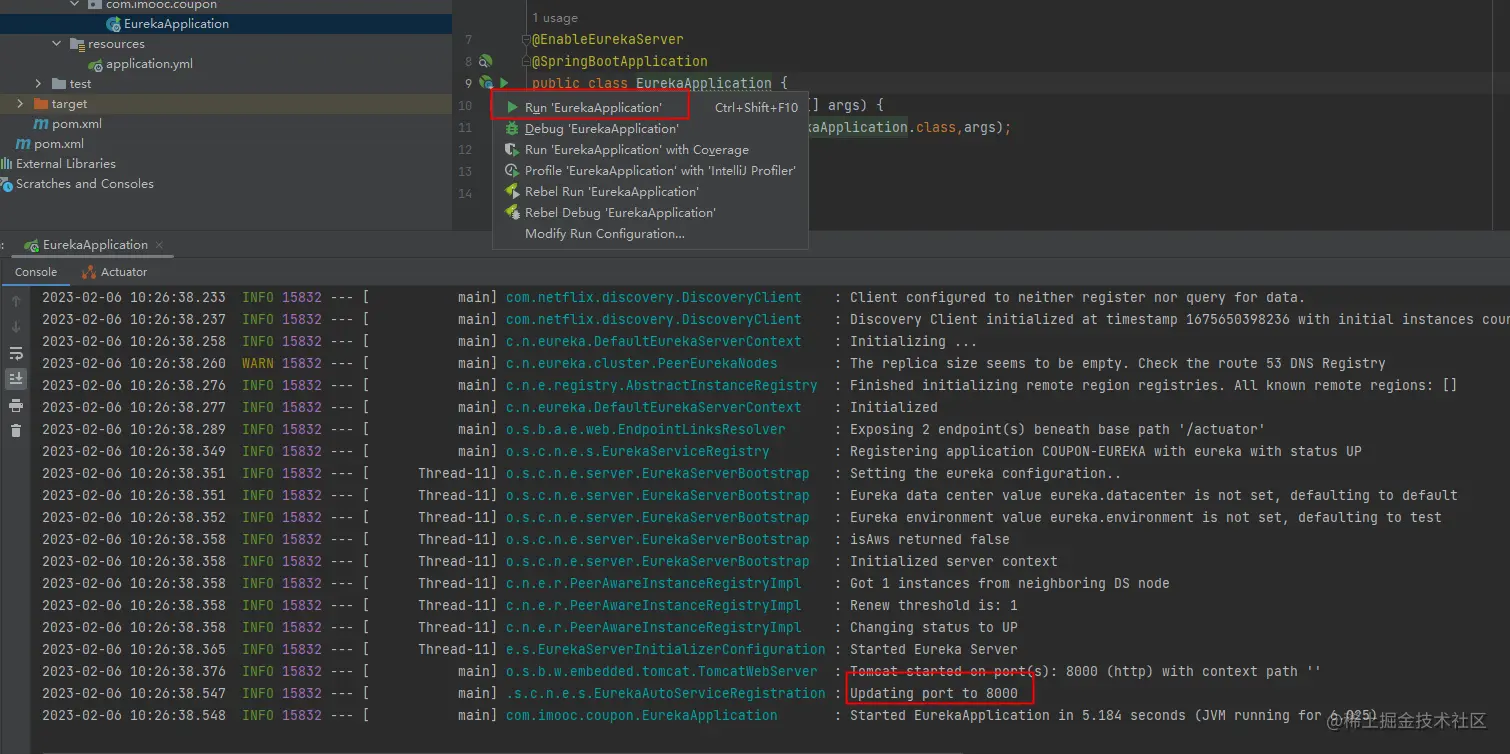Collapse the resources folder
Image resolution: width=1510 pixels, height=754 pixels.
57,44
